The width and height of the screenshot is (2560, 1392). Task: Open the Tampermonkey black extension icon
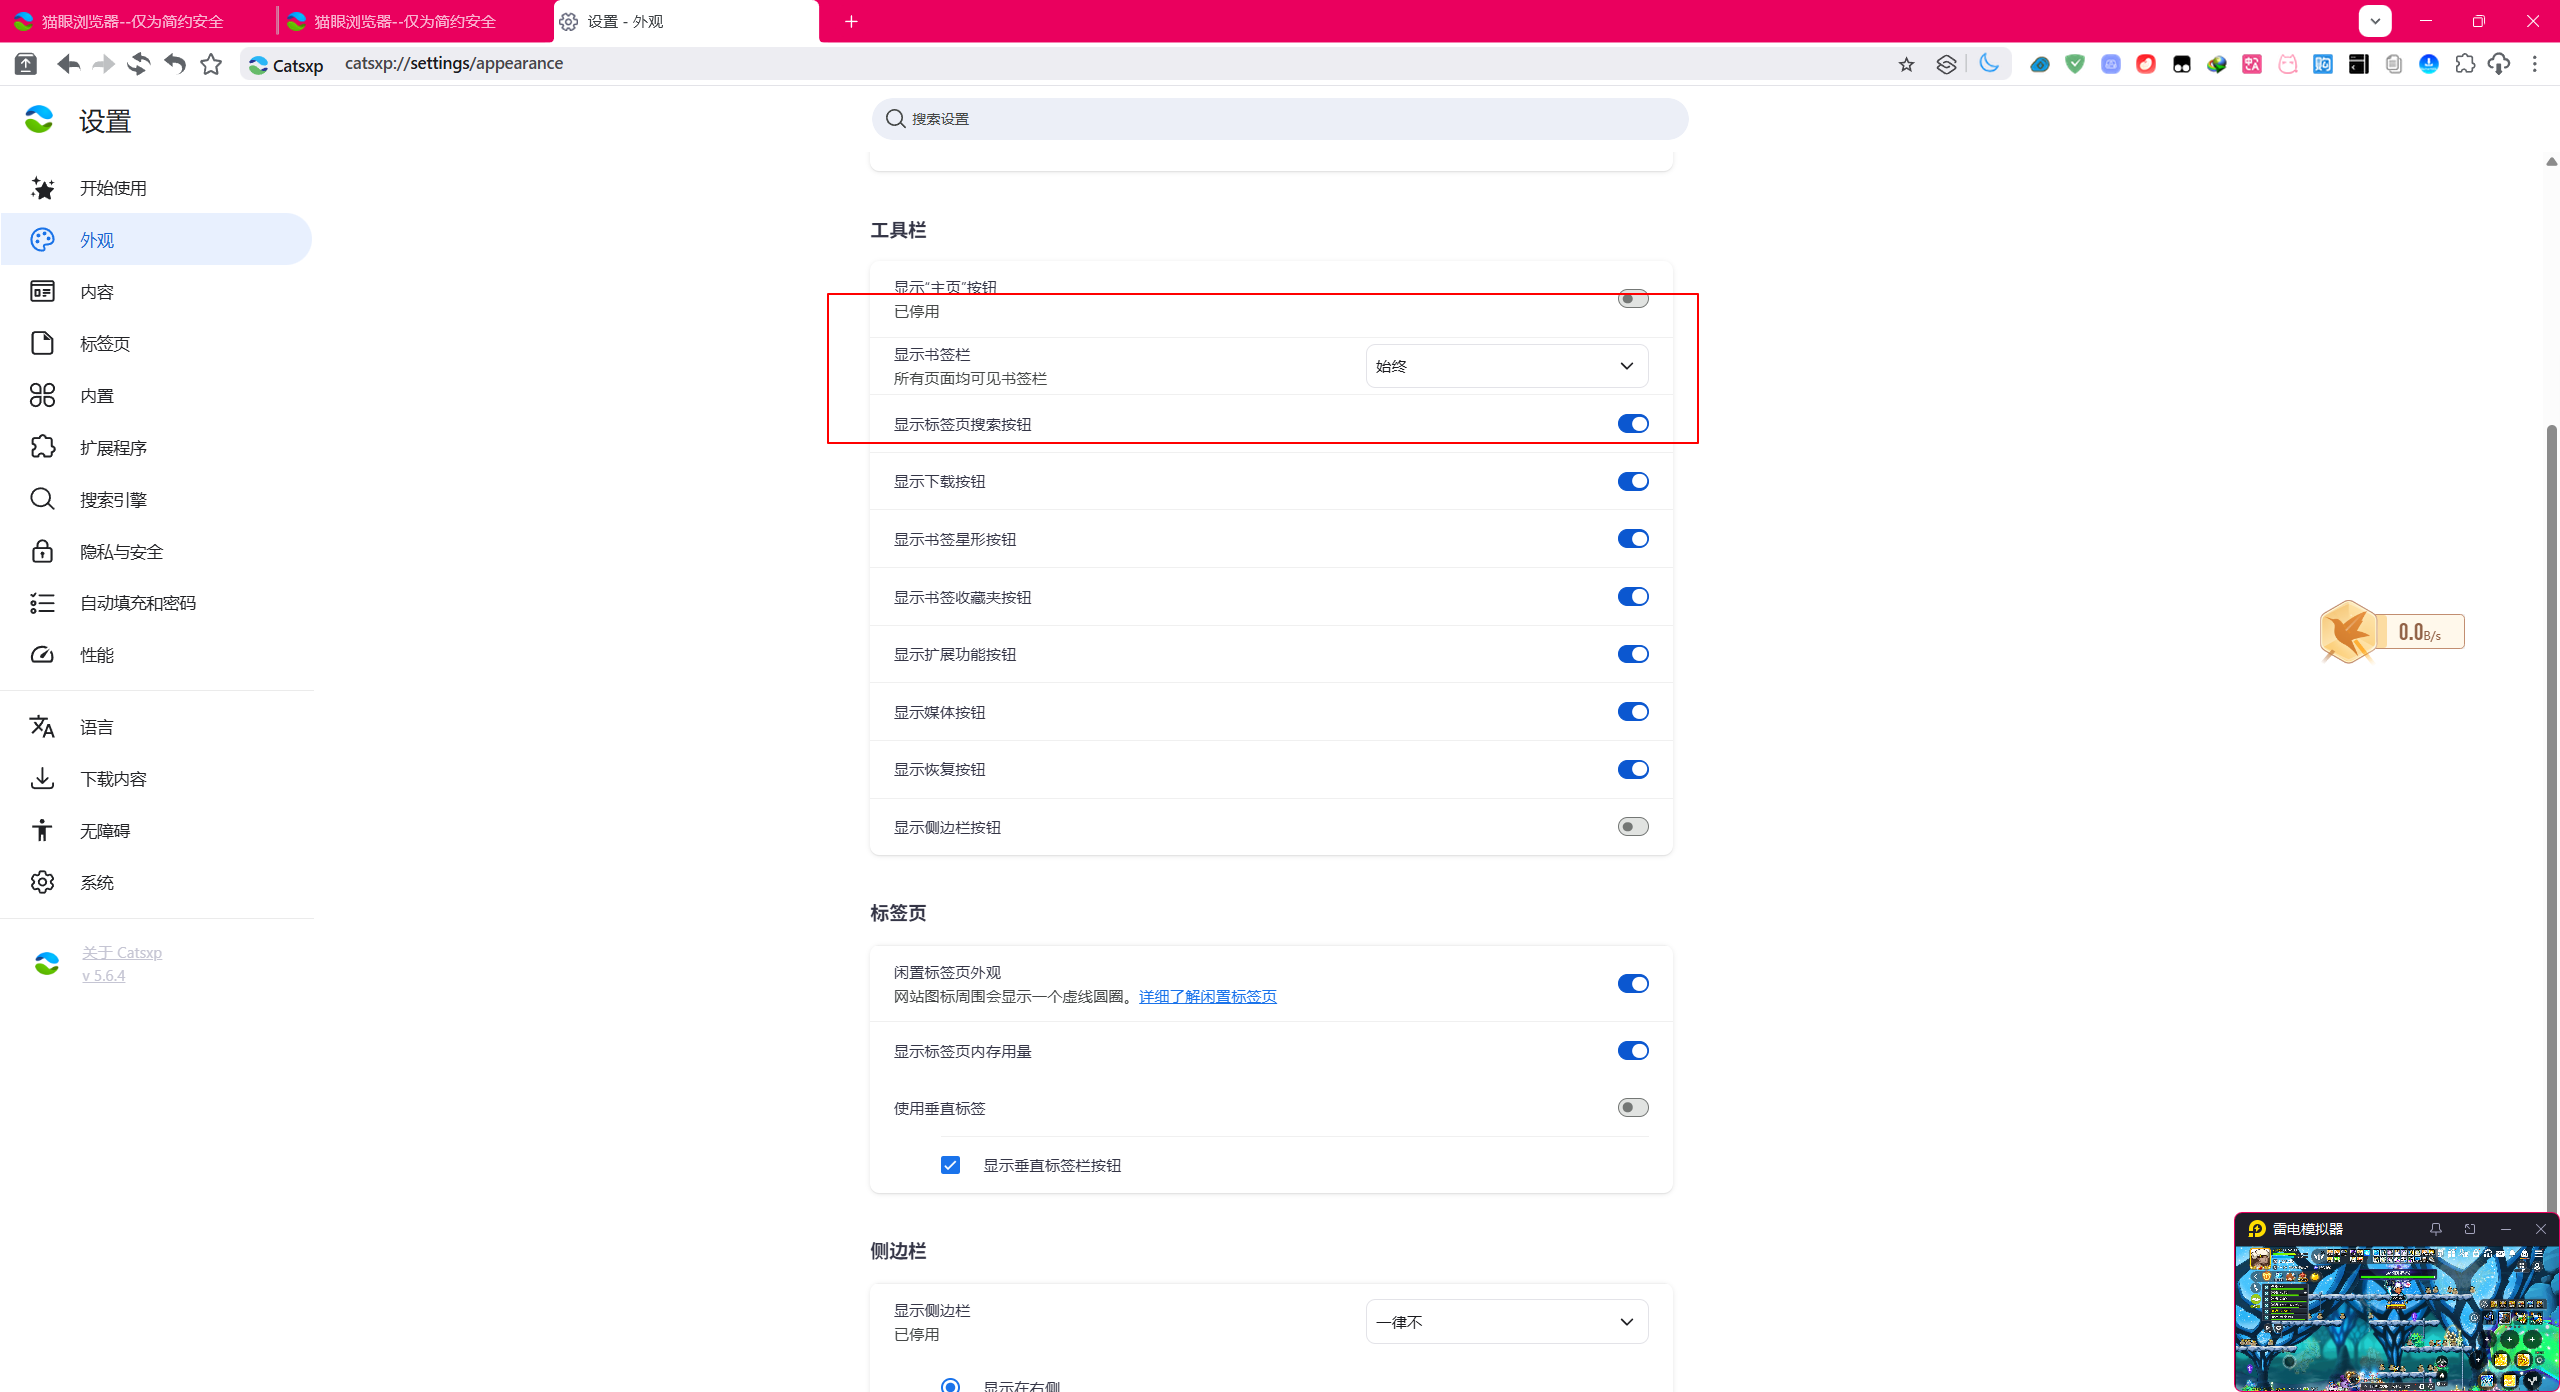tap(2182, 64)
